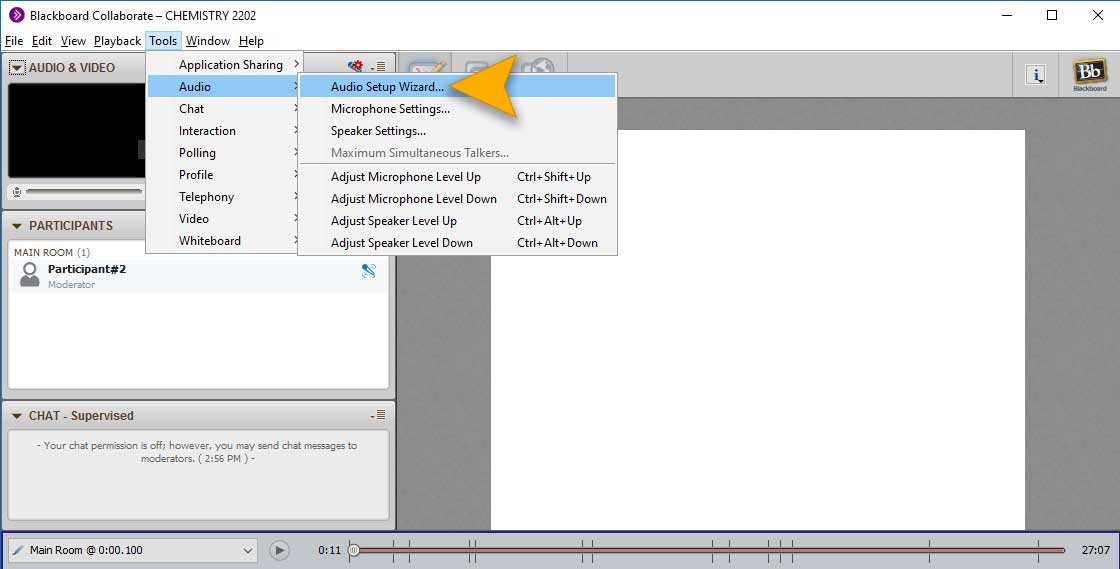Expand the Video submenu

pos(224,219)
